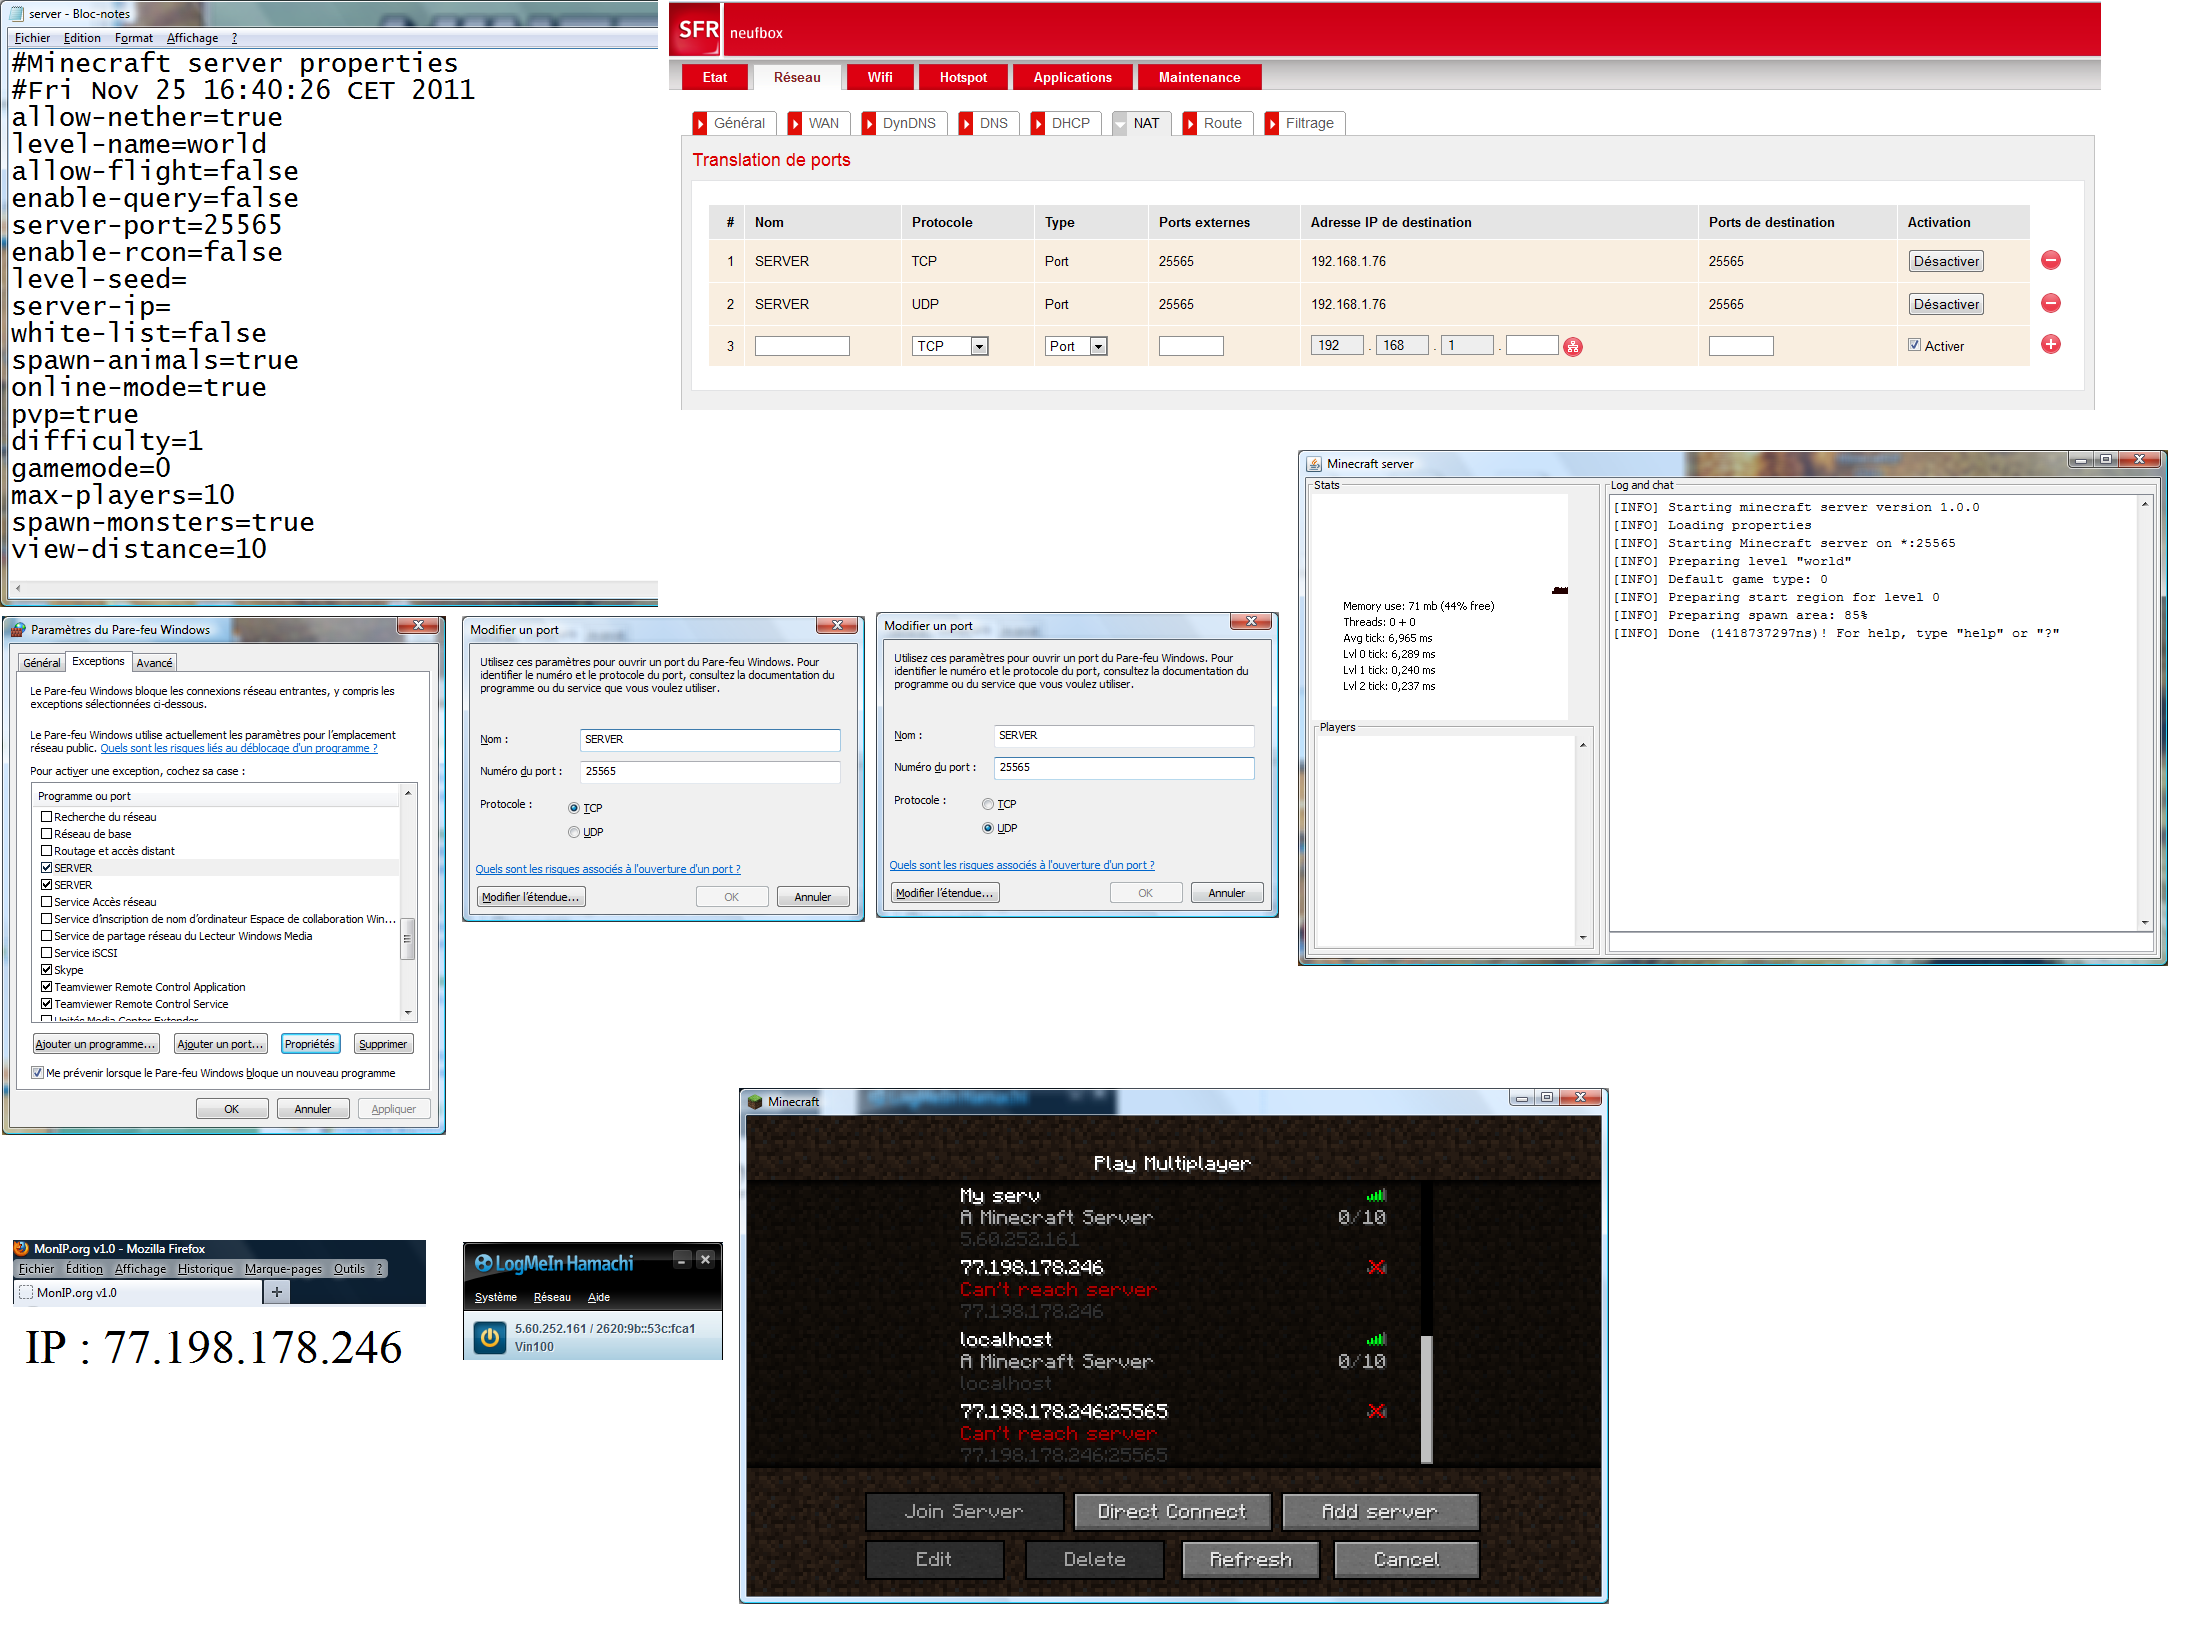The image size is (2212, 1646).
Task: Click the network picker icon beside IP fields
Action: (x=1573, y=347)
